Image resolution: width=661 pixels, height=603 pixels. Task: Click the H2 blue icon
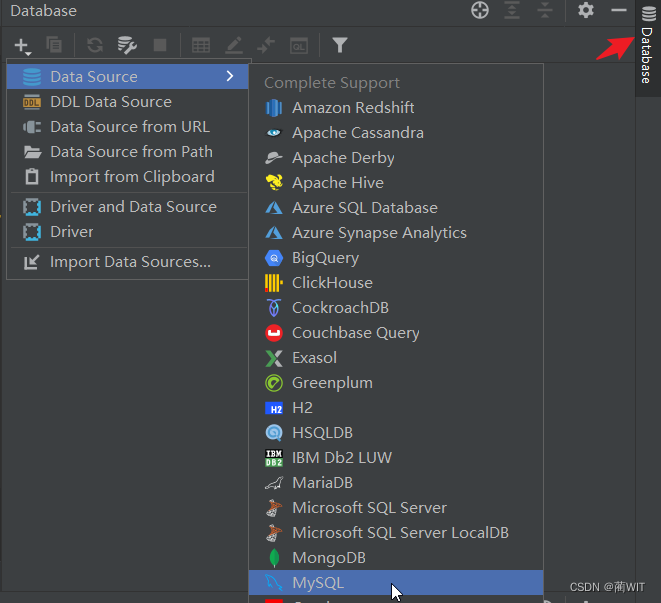pos(274,409)
